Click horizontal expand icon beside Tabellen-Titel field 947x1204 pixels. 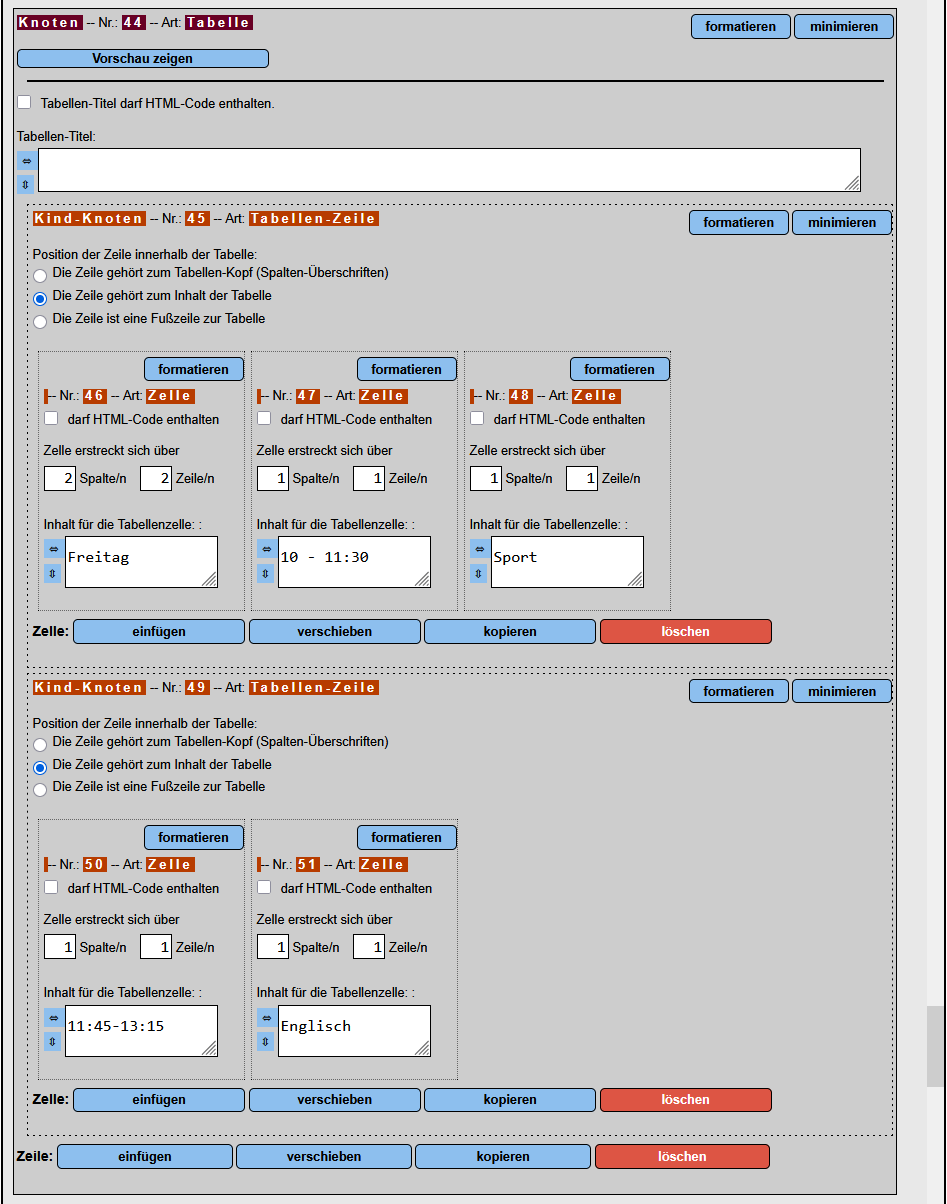pos(26,160)
